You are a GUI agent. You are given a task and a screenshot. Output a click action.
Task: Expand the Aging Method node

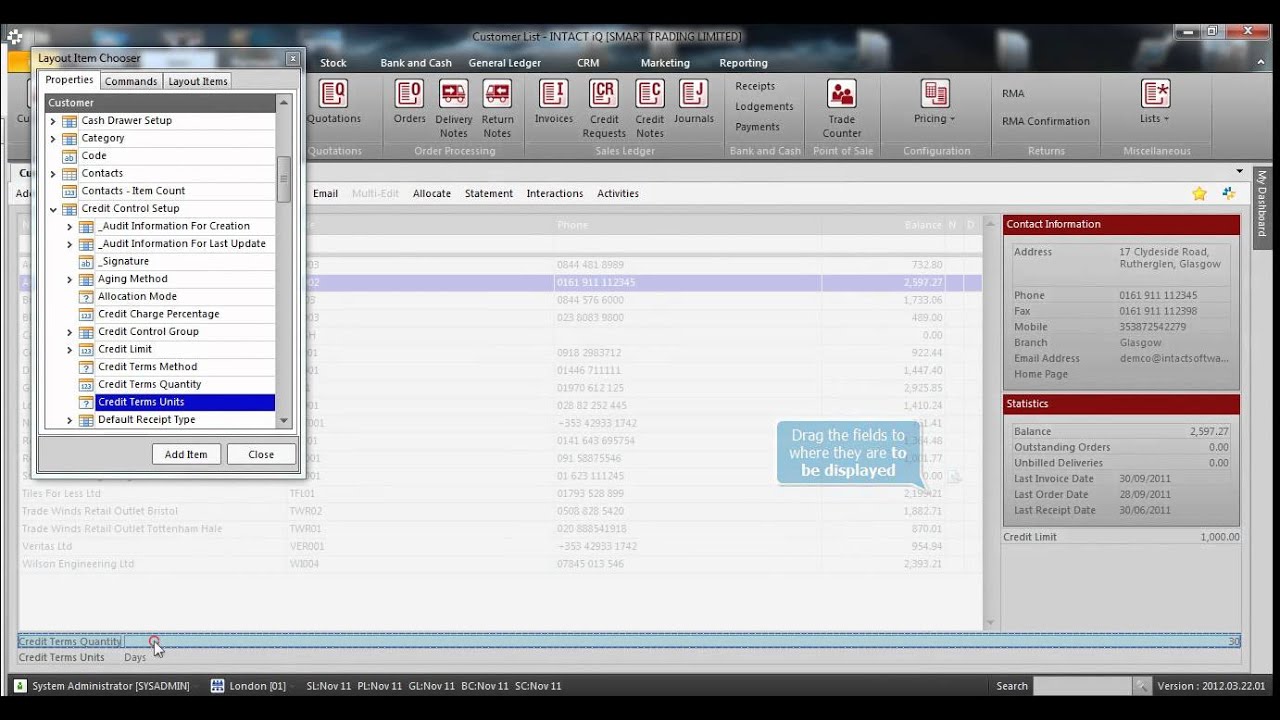point(70,280)
